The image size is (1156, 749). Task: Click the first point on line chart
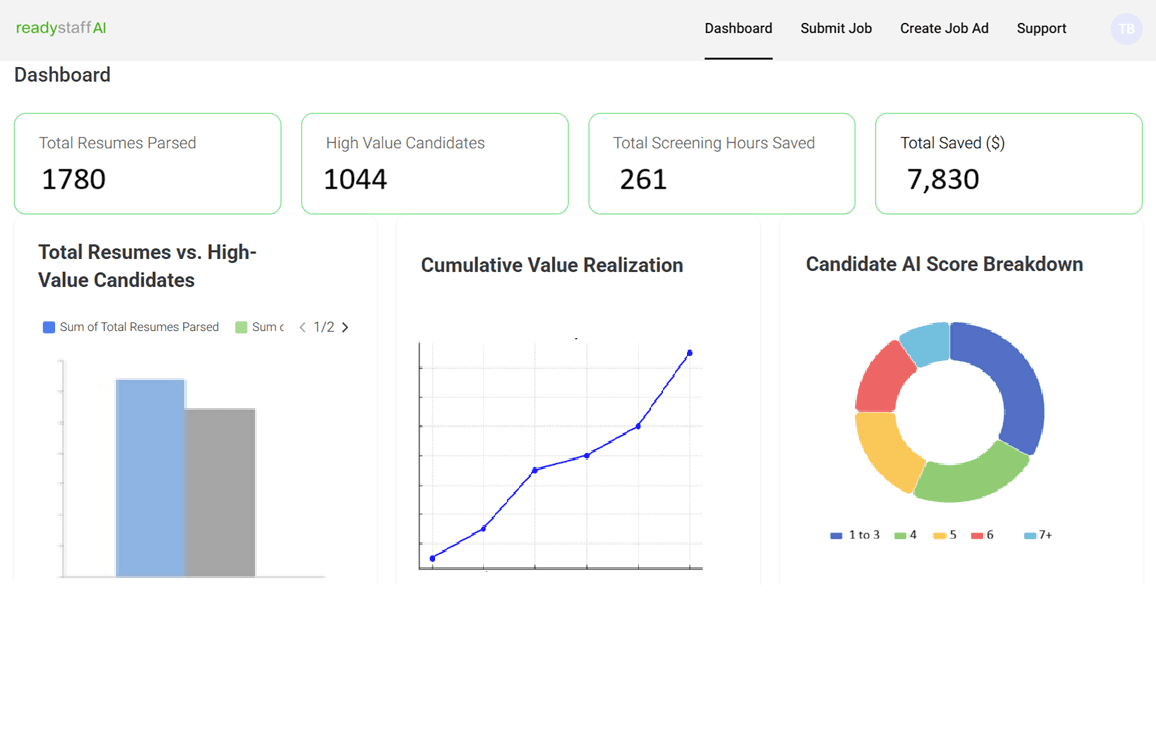click(x=432, y=558)
